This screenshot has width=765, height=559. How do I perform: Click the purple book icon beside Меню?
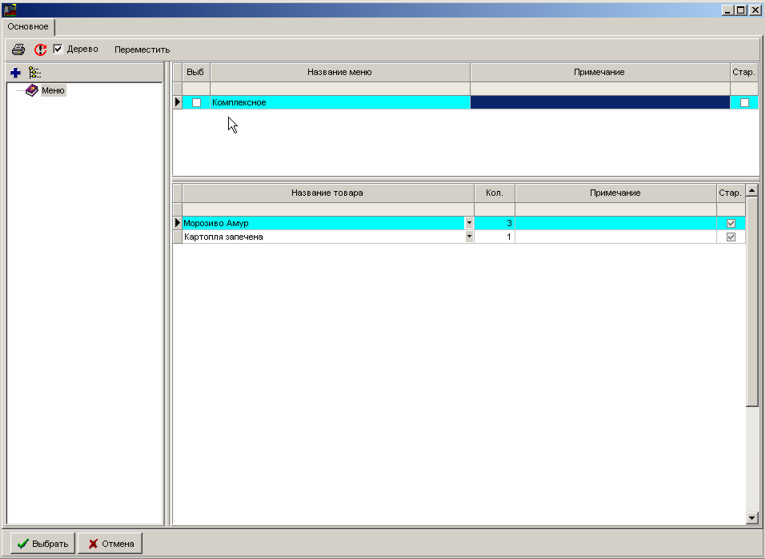[31, 91]
